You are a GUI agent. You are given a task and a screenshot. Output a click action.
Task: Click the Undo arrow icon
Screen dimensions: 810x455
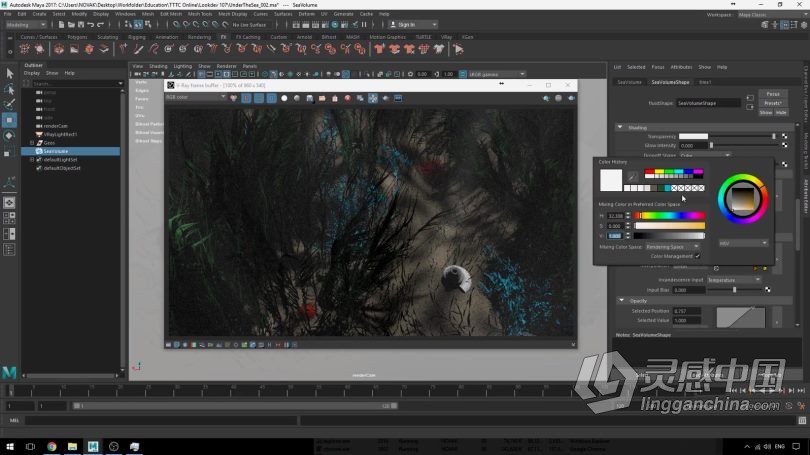[91, 24]
